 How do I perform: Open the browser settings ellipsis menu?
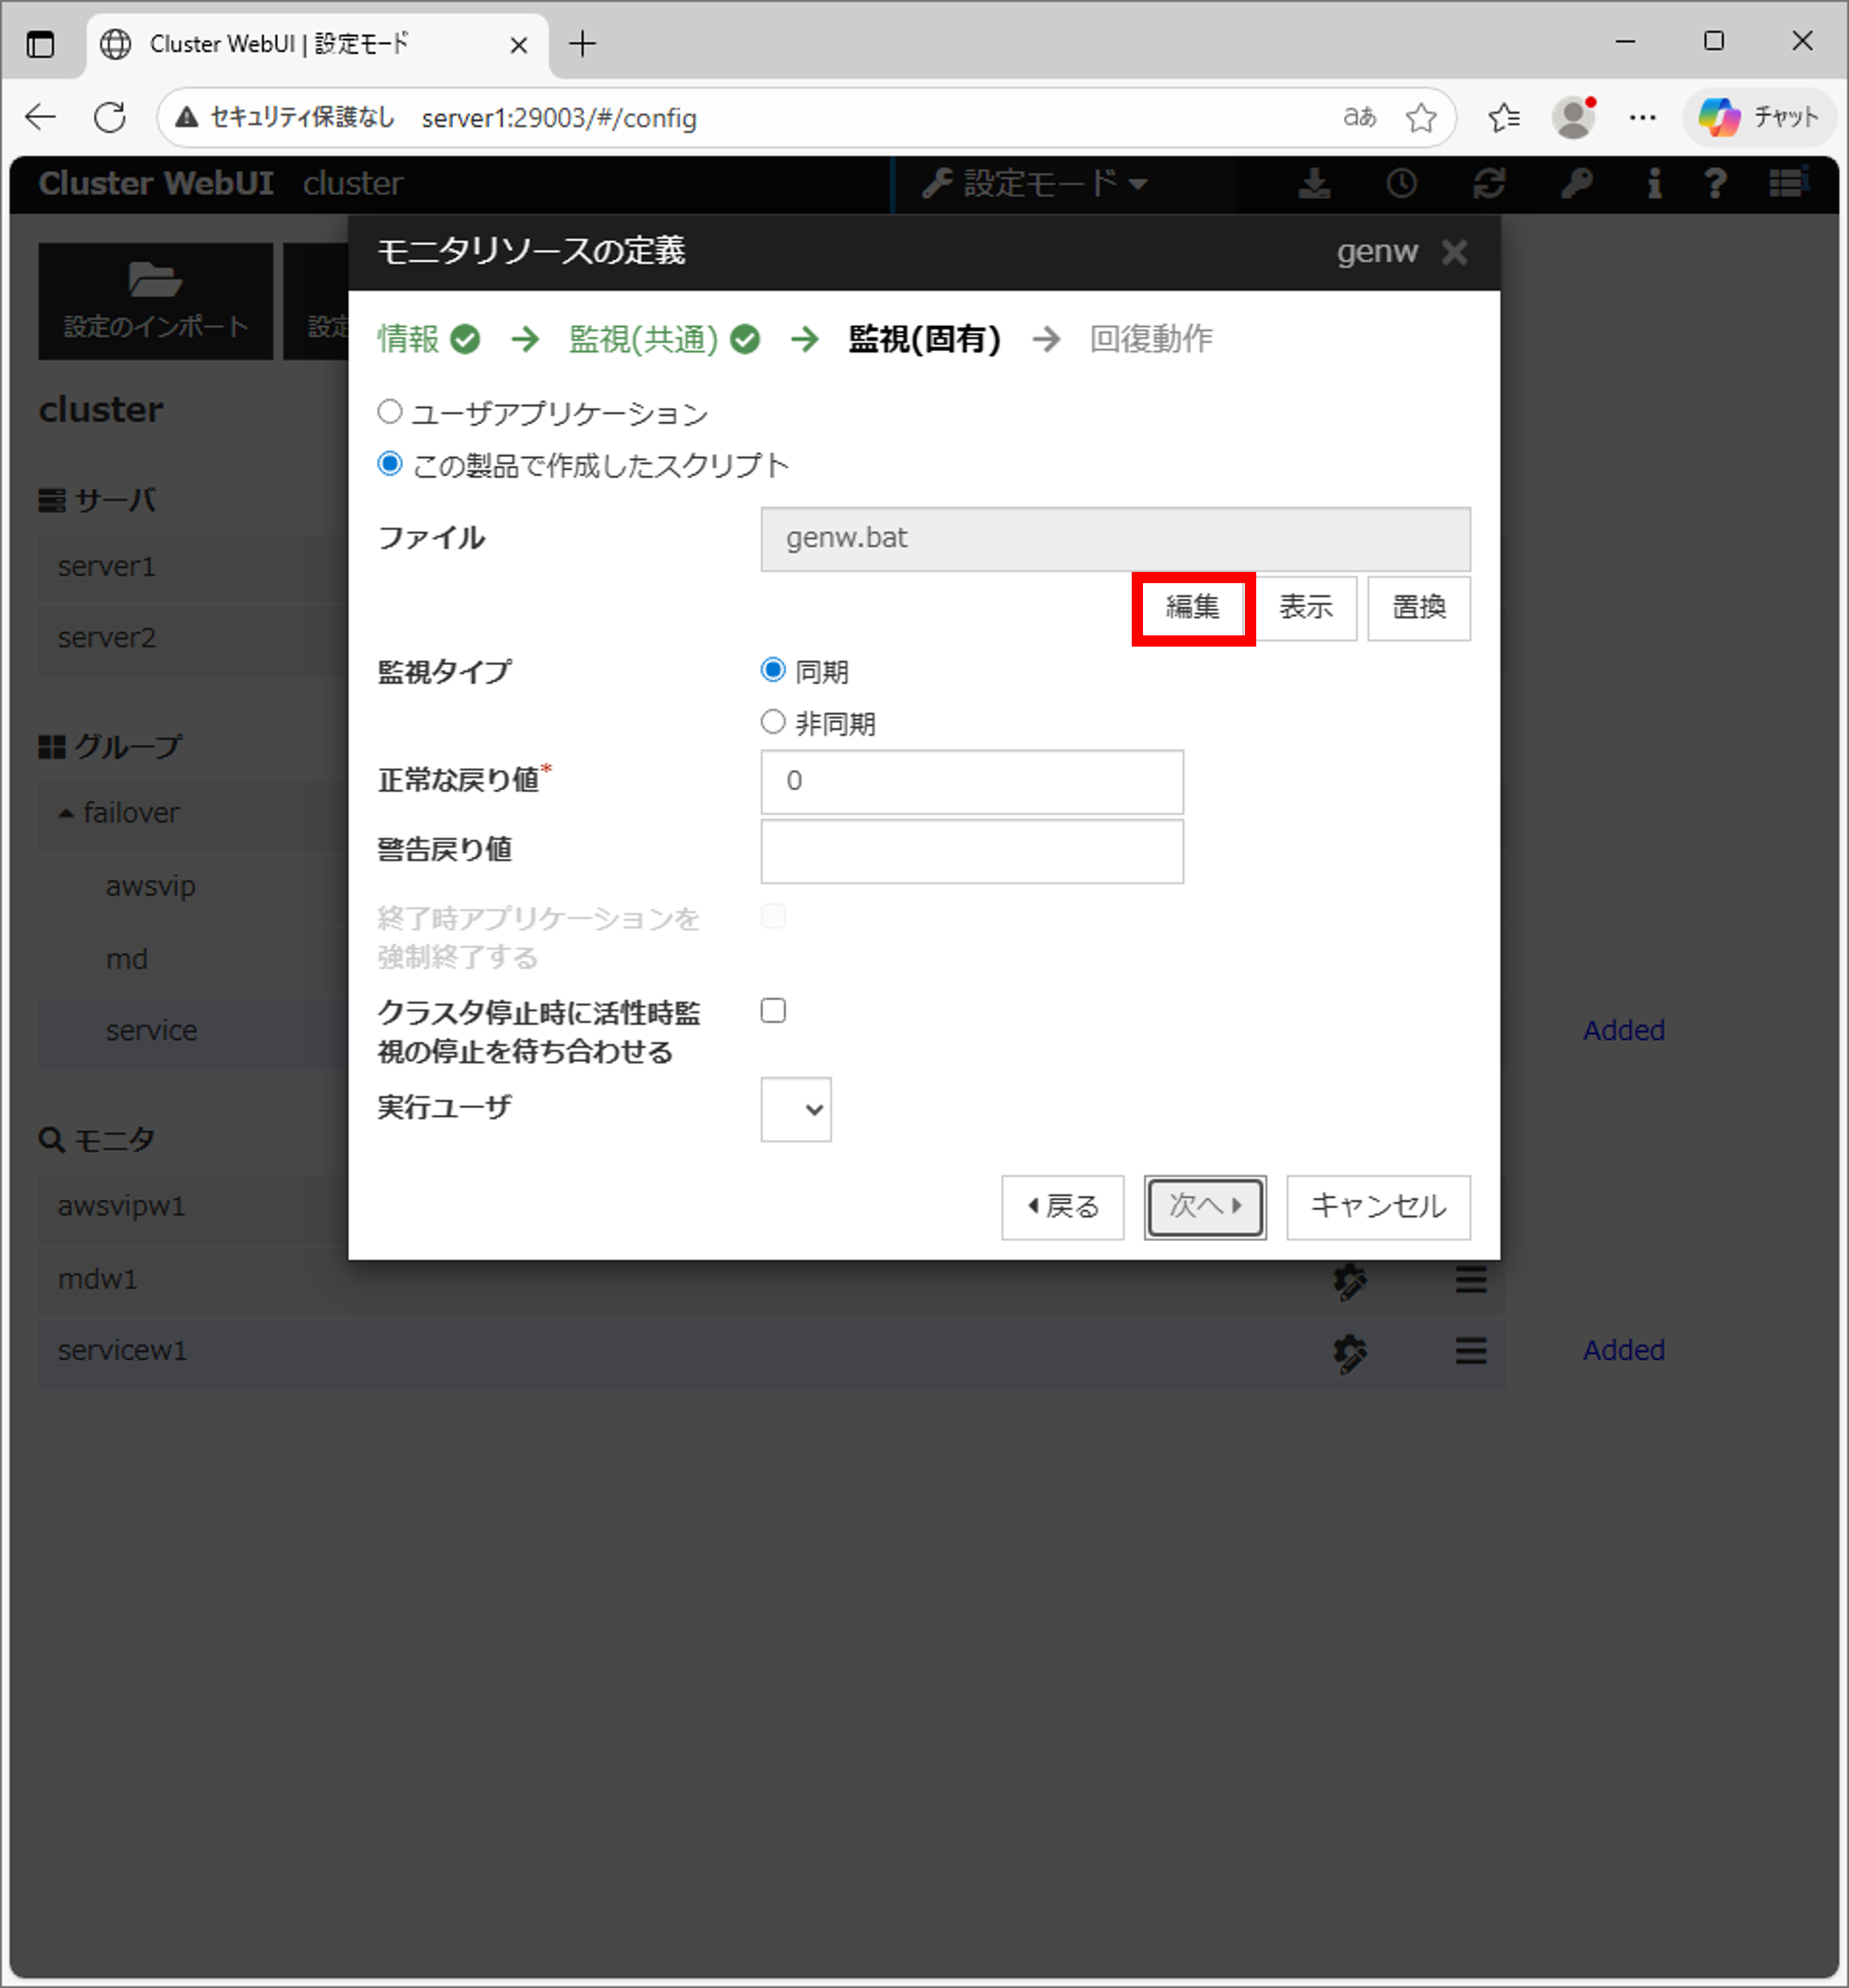pos(1642,117)
